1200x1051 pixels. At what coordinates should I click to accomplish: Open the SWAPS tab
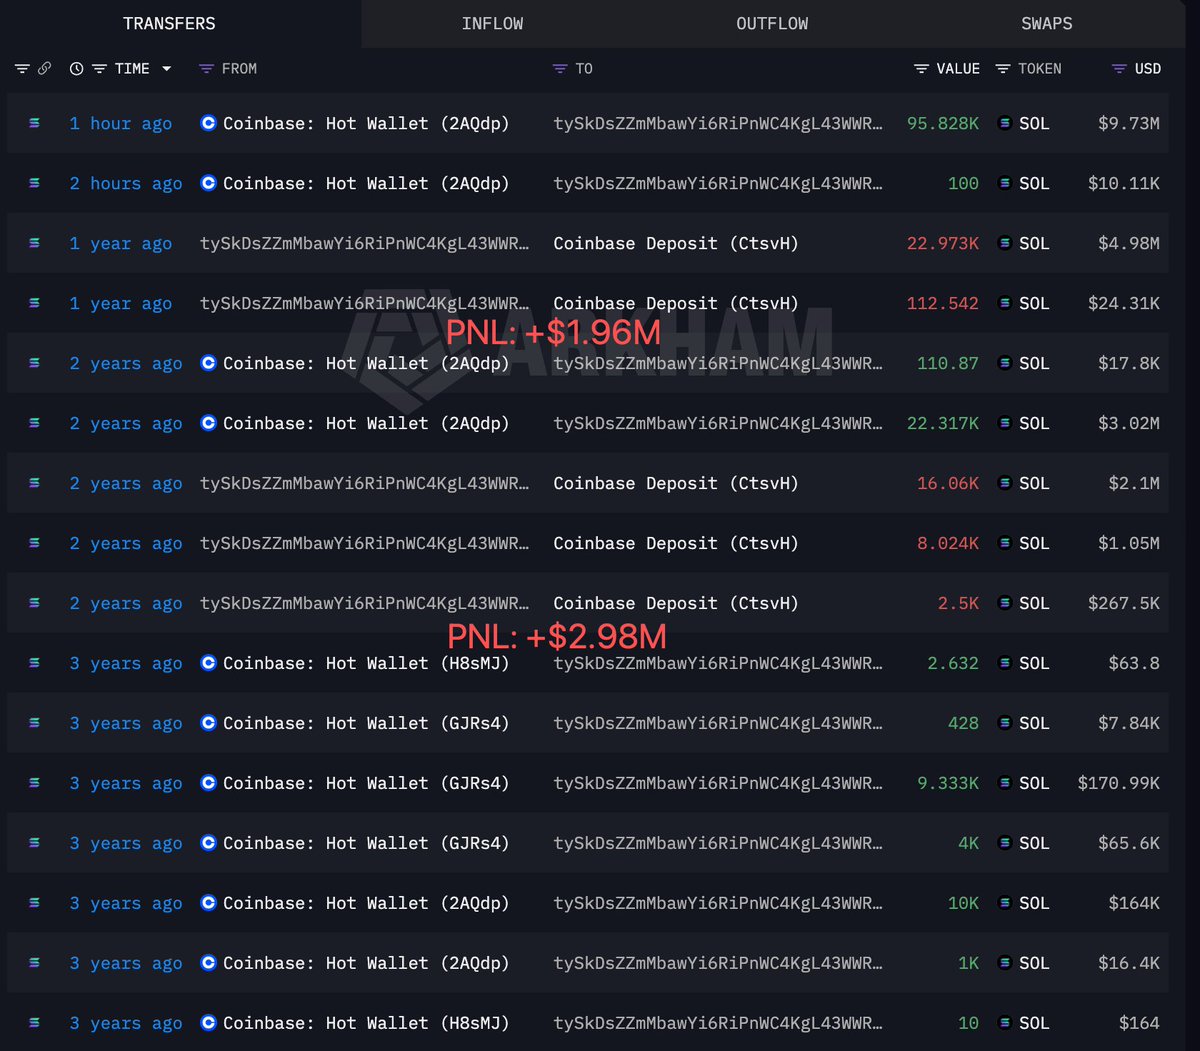[1046, 23]
